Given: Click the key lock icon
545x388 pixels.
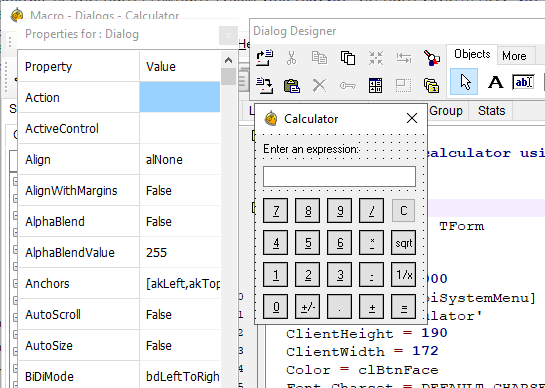Looking at the screenshot, I should pos(348,86).
